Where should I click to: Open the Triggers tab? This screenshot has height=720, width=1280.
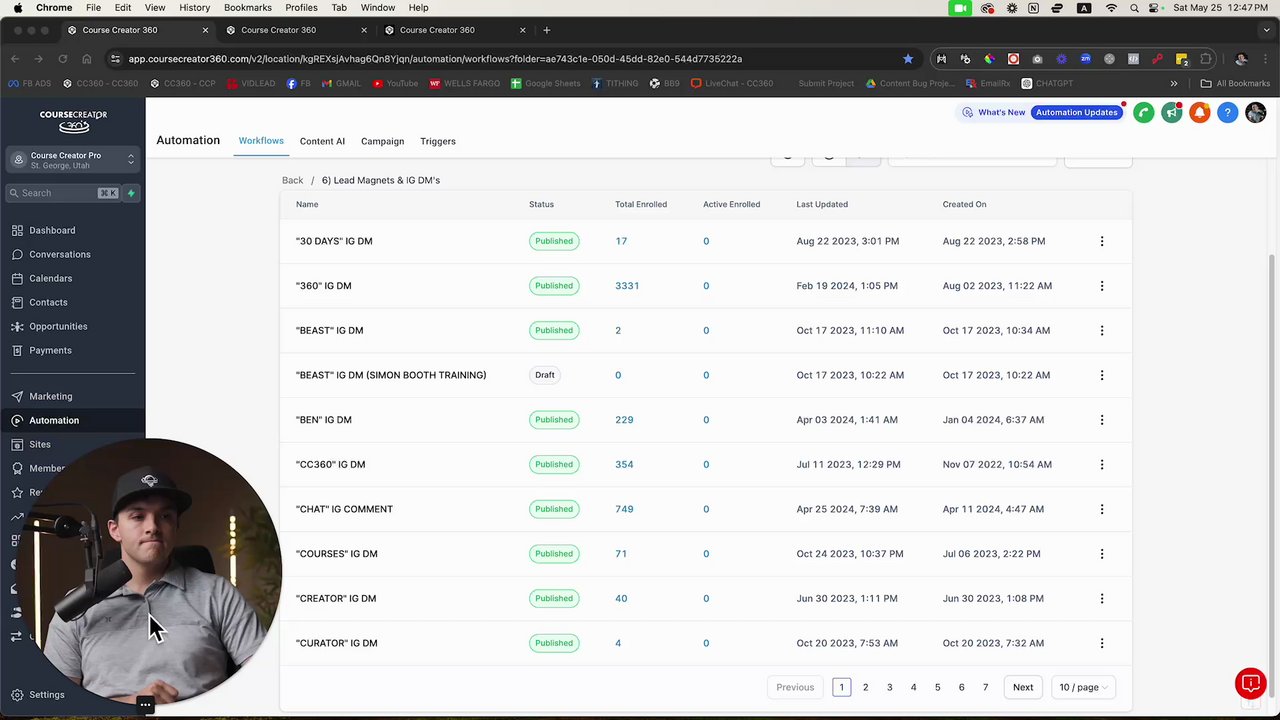[x=438, y=141]
